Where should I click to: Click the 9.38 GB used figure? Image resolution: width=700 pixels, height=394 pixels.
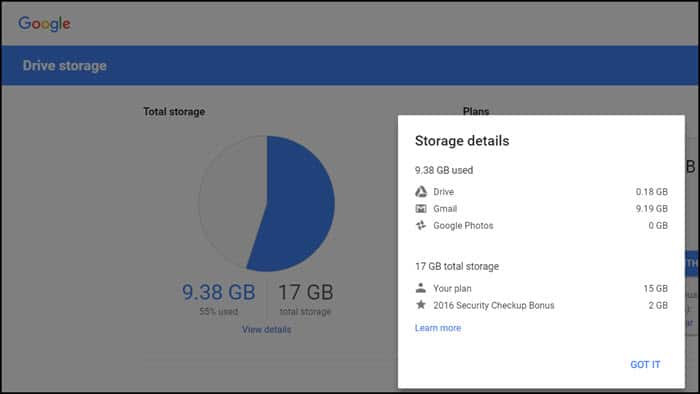[x=219, y=292]
